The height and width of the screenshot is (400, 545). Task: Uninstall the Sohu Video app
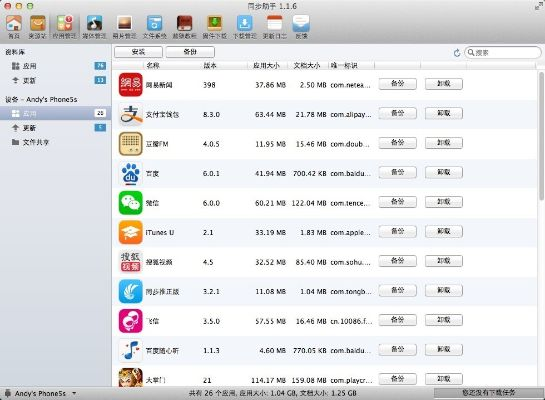444,261
